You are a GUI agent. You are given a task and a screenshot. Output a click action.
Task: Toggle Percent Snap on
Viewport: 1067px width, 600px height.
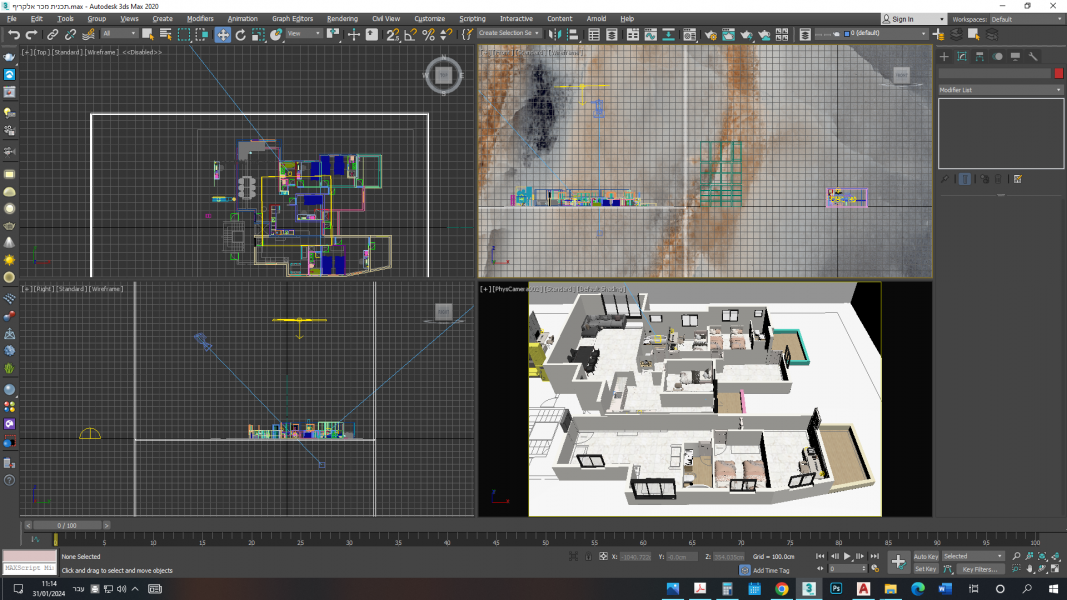click(429, 34)
